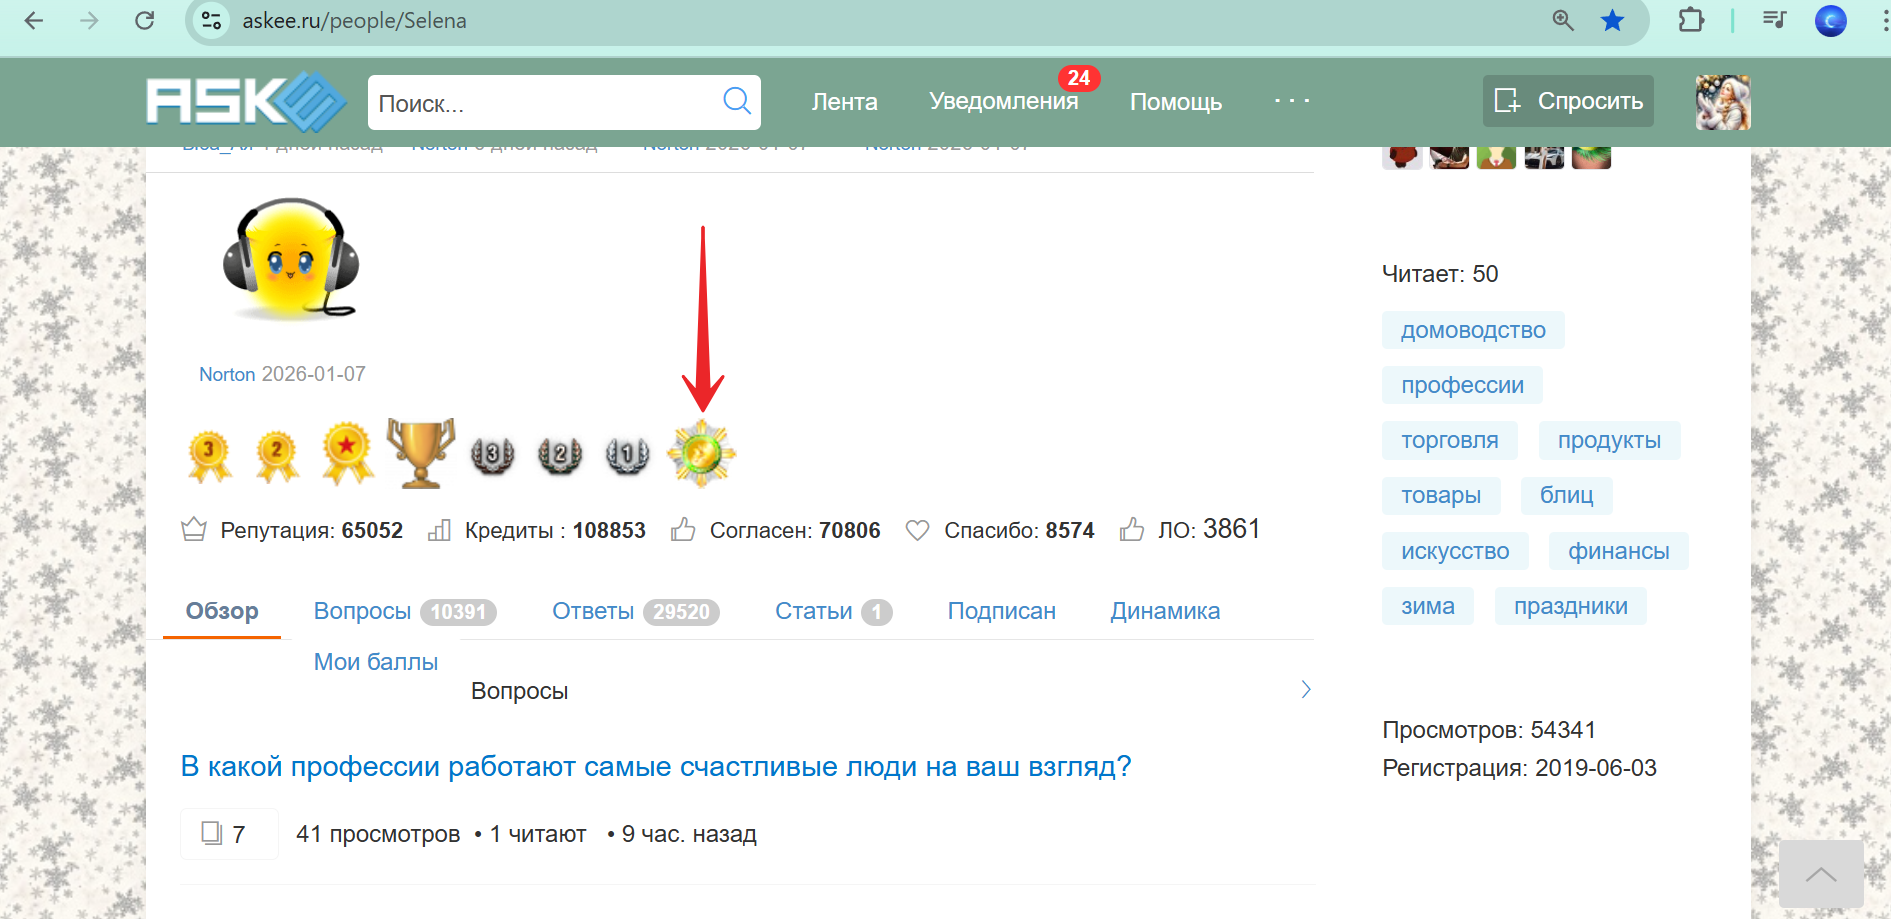Click the gold medal badge numbered 3
This screenshot has height=919, width=1891.
coord(210,455)
